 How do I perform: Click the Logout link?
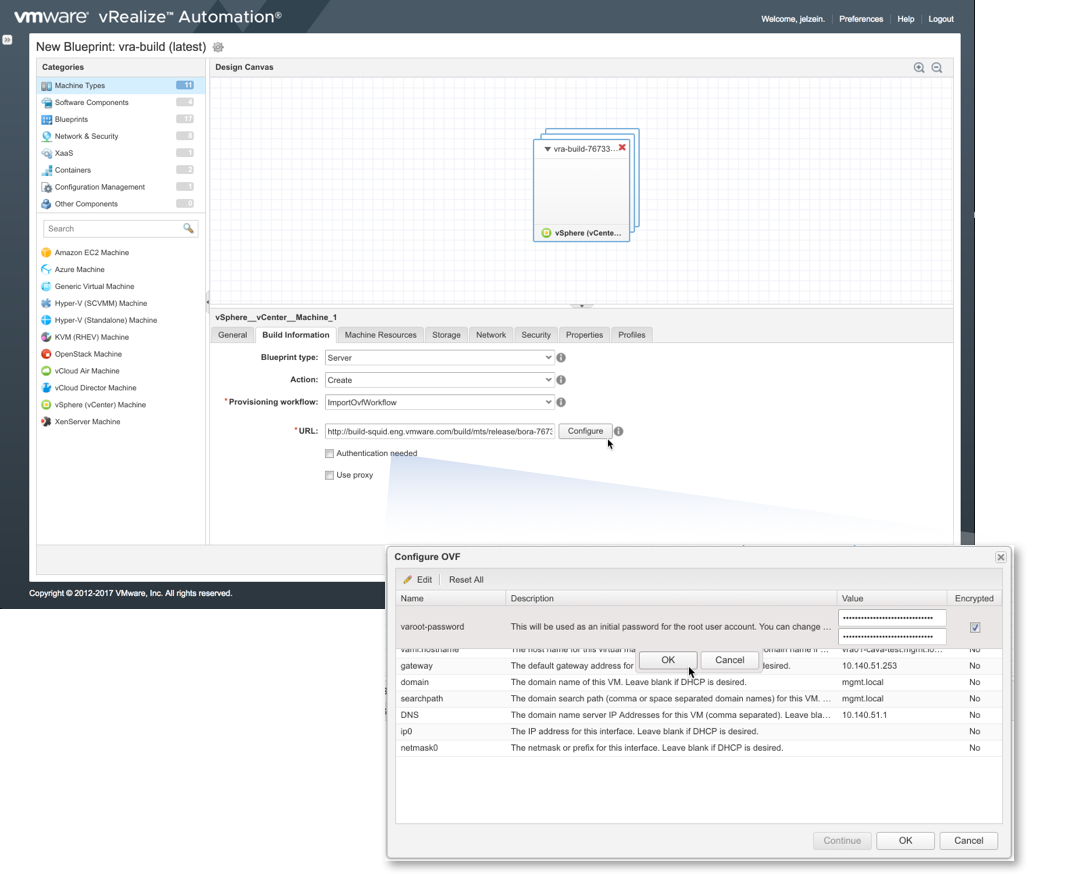(x=941, y=19)
